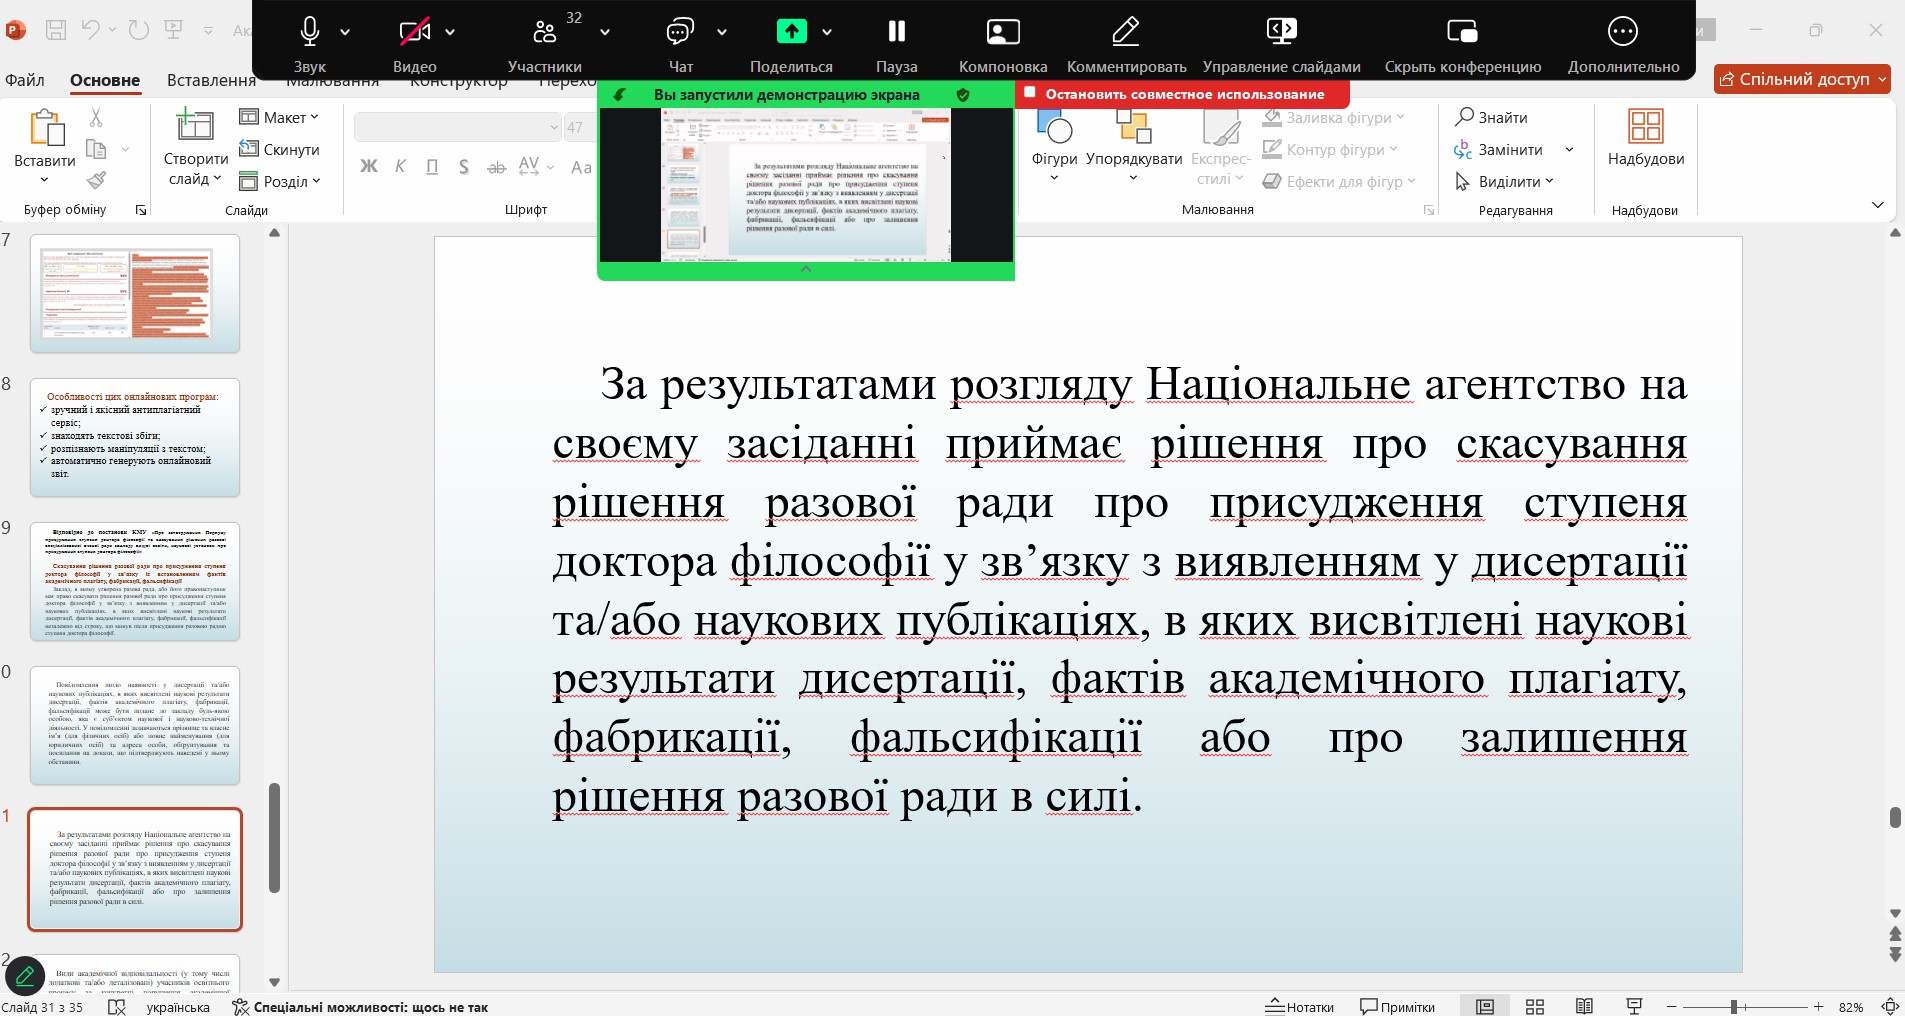Expand the Макет layout dropdown
This screenshot has width=1905, height=1016.
tap(280, 118)
